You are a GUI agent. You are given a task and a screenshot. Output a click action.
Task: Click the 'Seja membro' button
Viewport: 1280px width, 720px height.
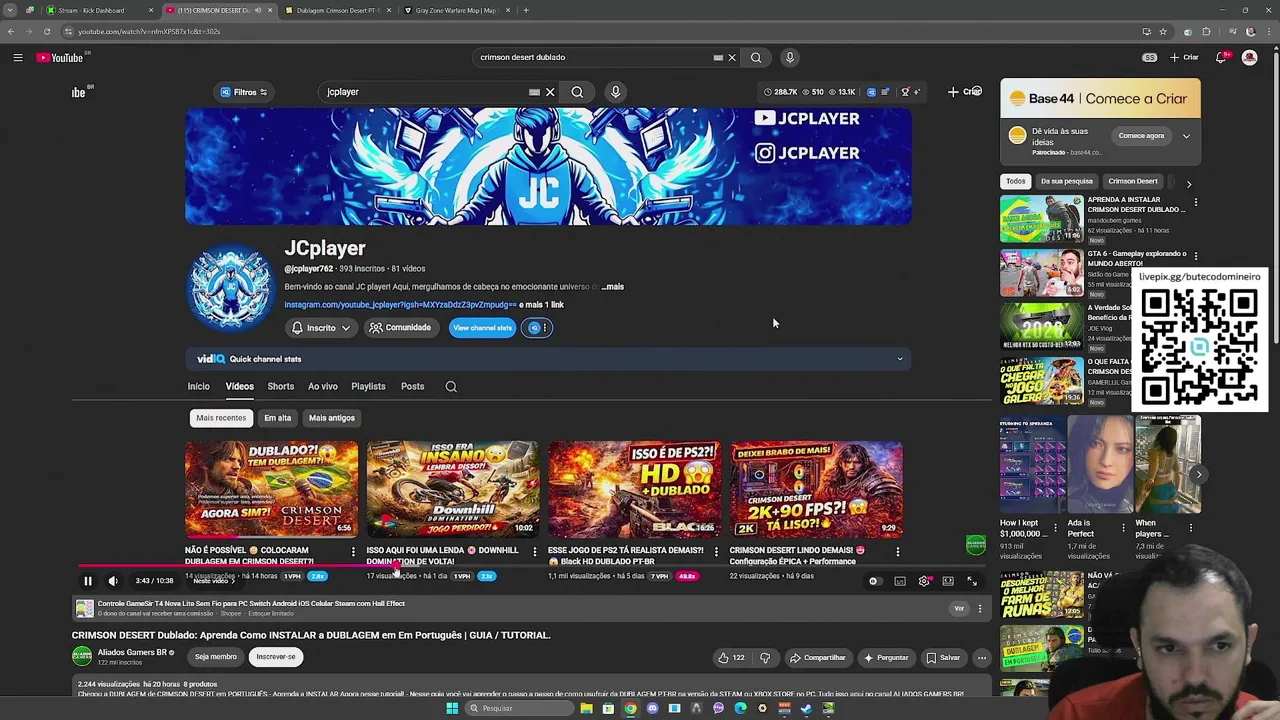[216, 657]
